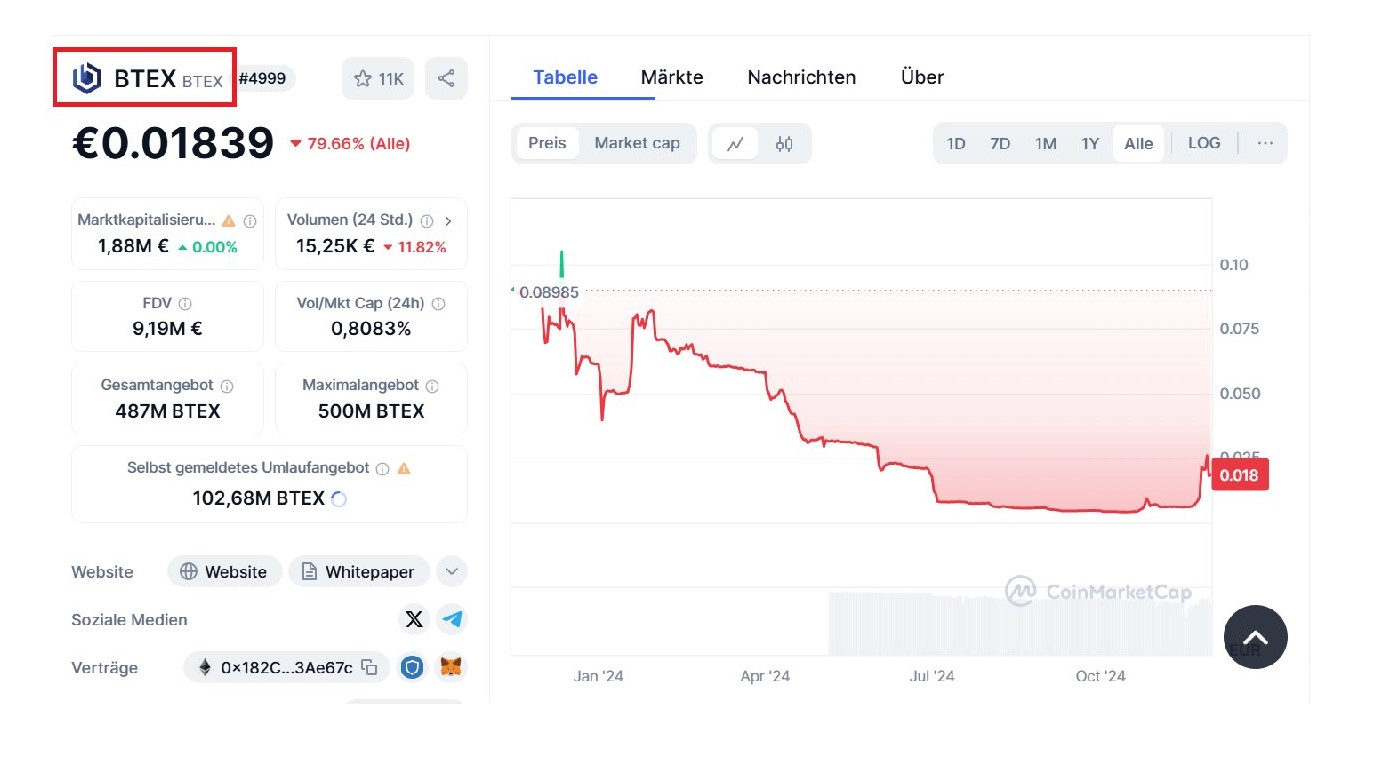Open the three-dots chart options menu

(x=1265, y=143)
